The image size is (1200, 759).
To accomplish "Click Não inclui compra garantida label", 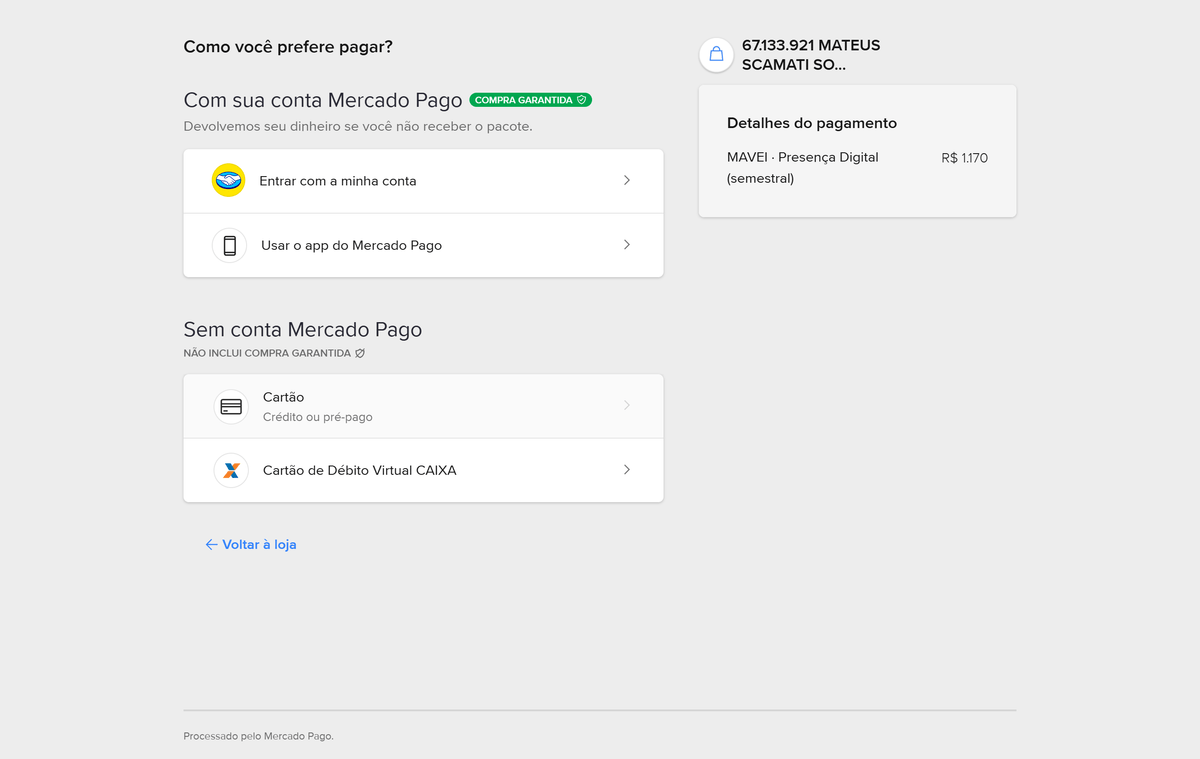I will tap(267, 353).
